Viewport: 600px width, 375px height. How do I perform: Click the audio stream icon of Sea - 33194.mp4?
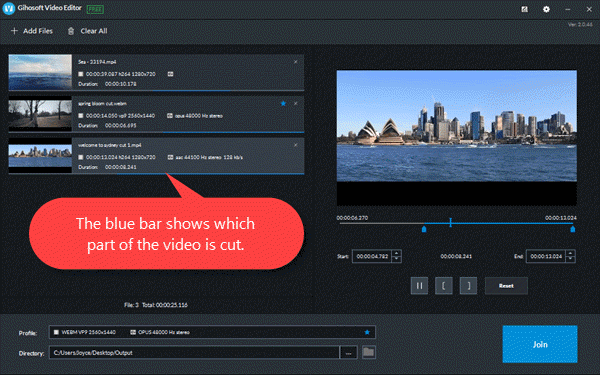[170, 74]
